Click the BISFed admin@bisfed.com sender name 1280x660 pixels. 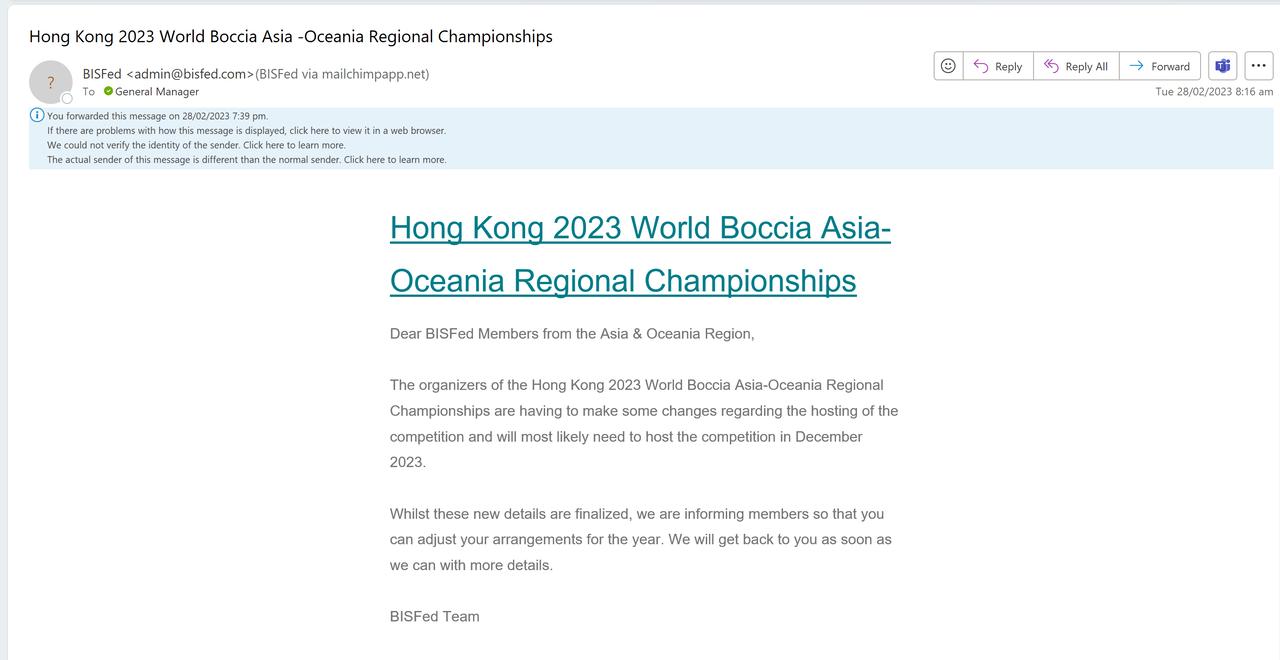pos(168,74)
